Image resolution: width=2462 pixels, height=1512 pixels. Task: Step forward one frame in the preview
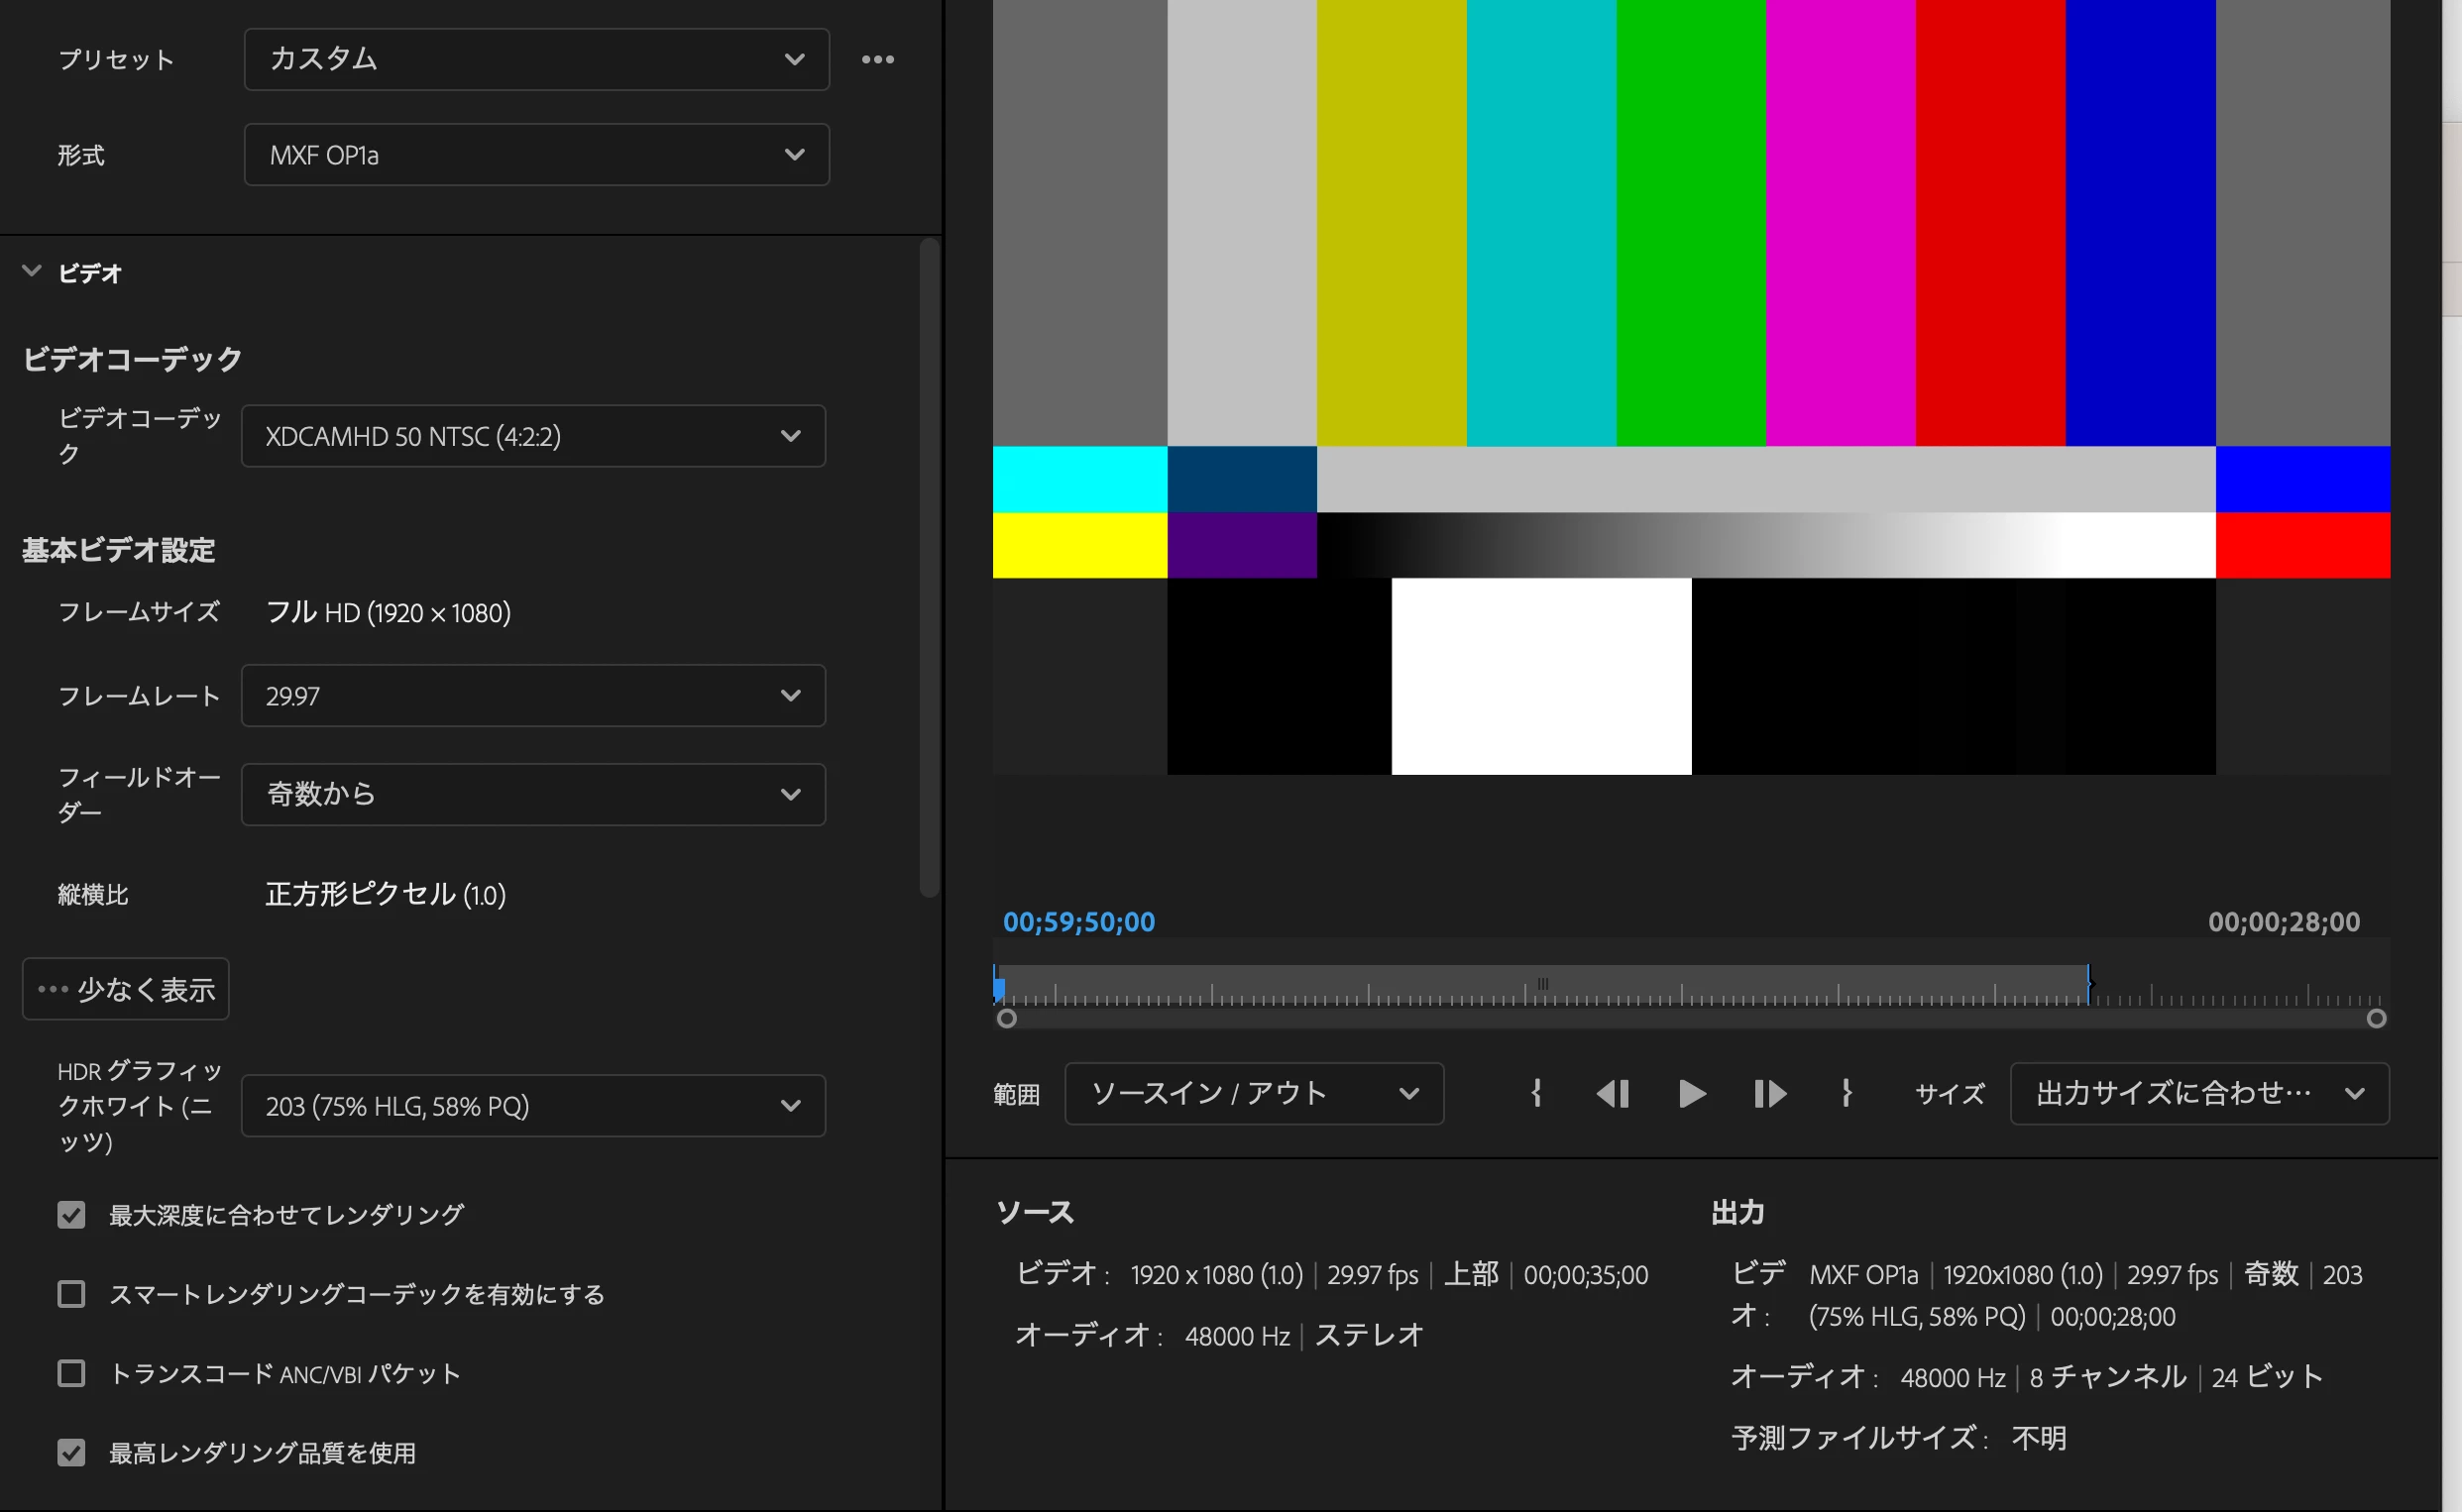(x=1769, y=1093)
